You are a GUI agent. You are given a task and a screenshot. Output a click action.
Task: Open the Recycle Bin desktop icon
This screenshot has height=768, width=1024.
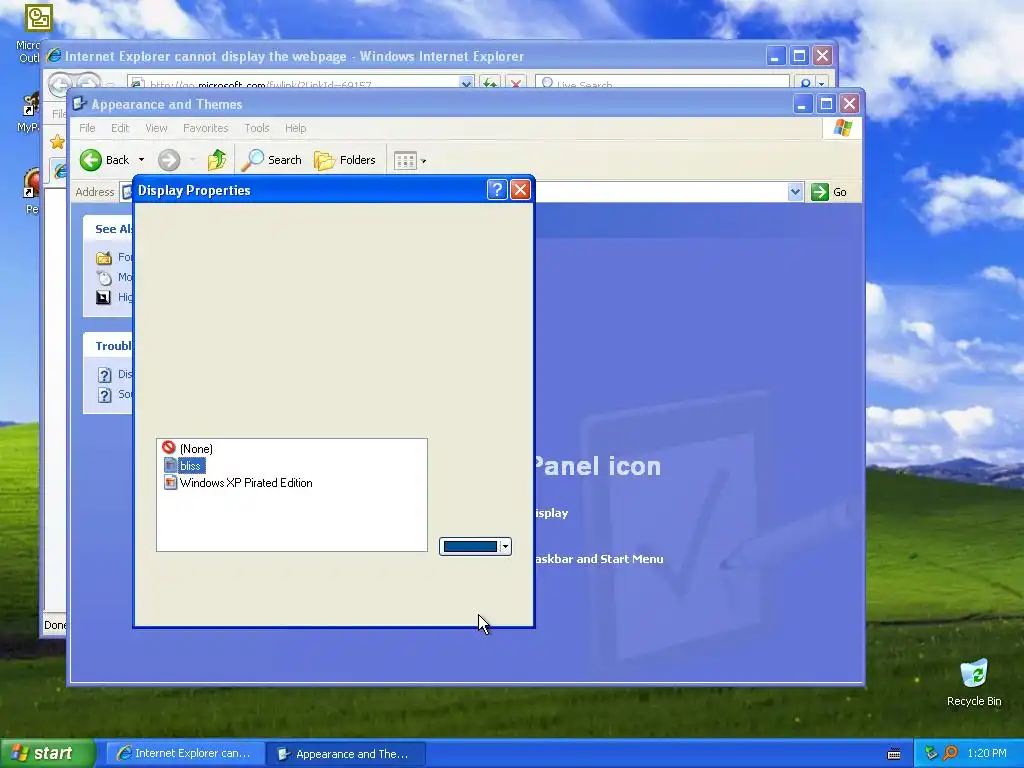(x=974, y=682)
